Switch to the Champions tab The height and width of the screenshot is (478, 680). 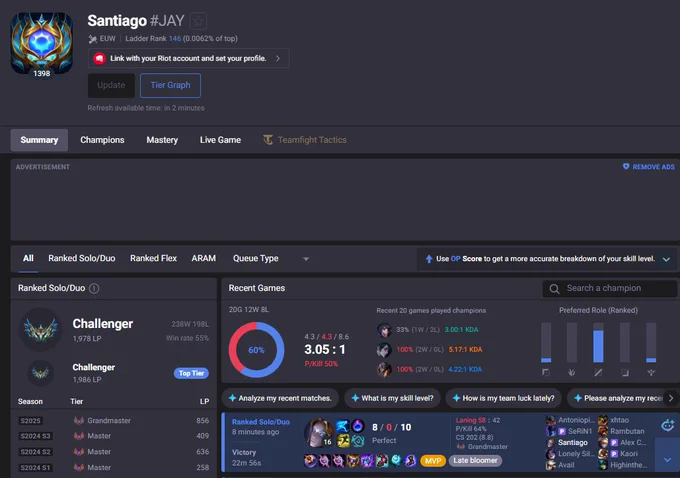point(102,140)
